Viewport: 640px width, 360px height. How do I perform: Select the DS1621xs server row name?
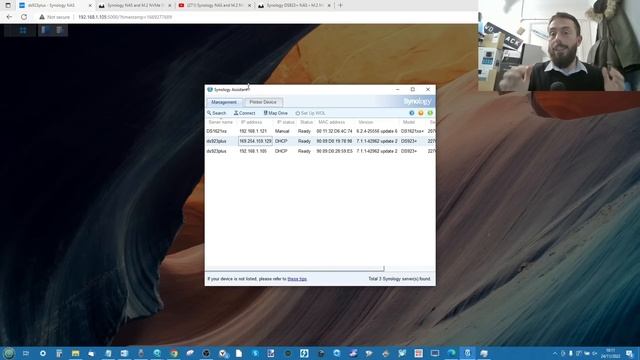tap(216, 131)
